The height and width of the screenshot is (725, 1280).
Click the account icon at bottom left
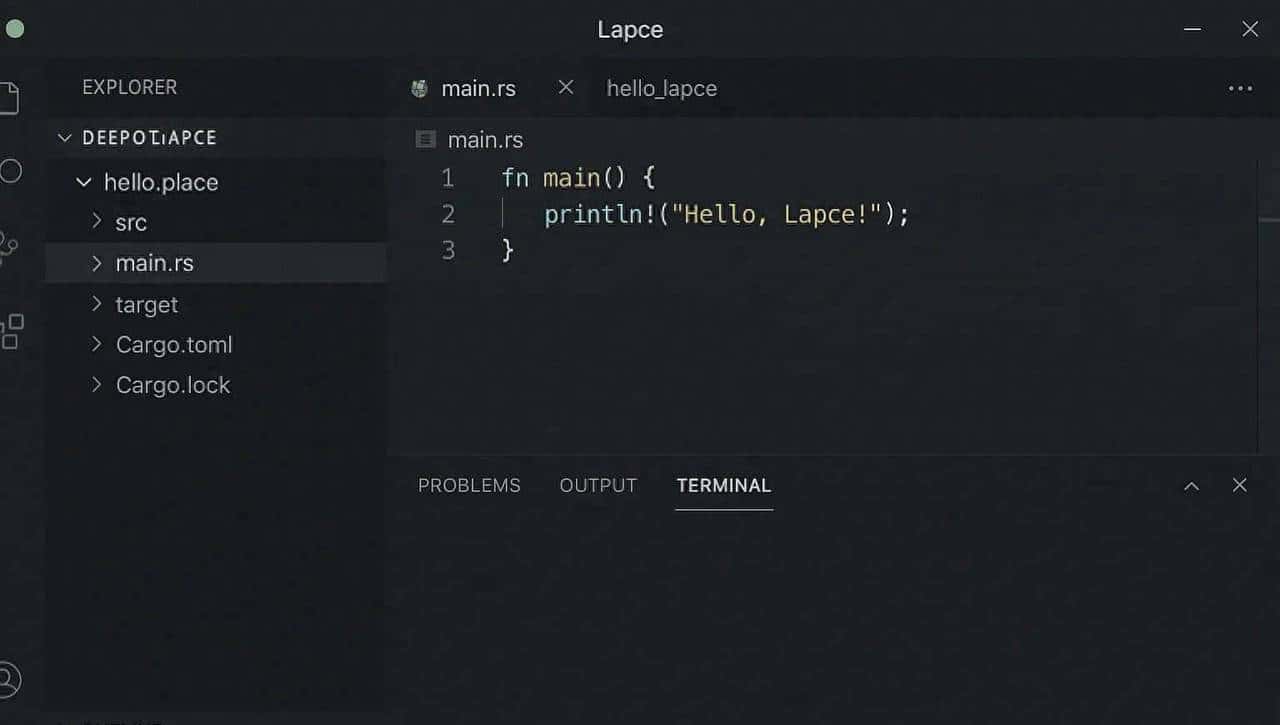[x=8, y=679]
